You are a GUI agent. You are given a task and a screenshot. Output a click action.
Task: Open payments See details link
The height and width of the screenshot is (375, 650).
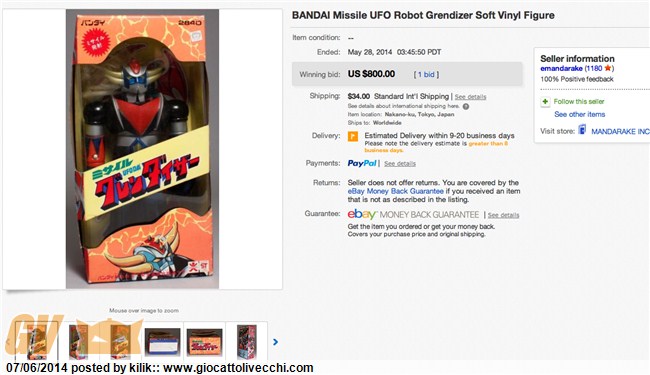[400, 164]
